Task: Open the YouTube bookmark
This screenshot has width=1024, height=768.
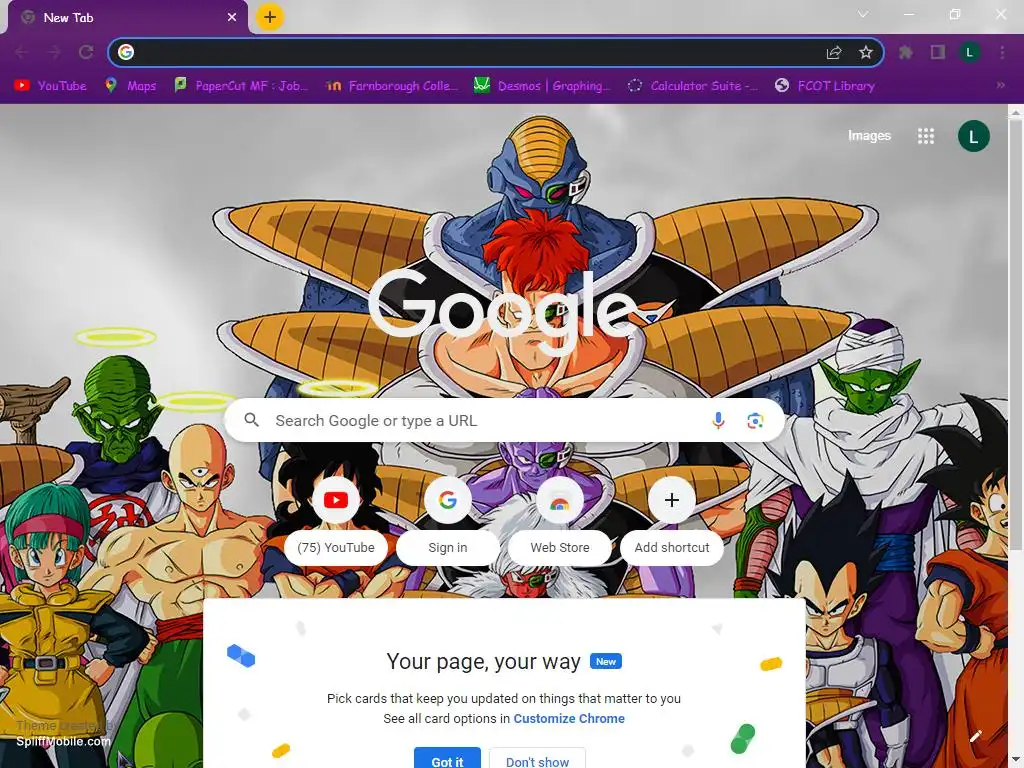Action: (x=50, y=86)
